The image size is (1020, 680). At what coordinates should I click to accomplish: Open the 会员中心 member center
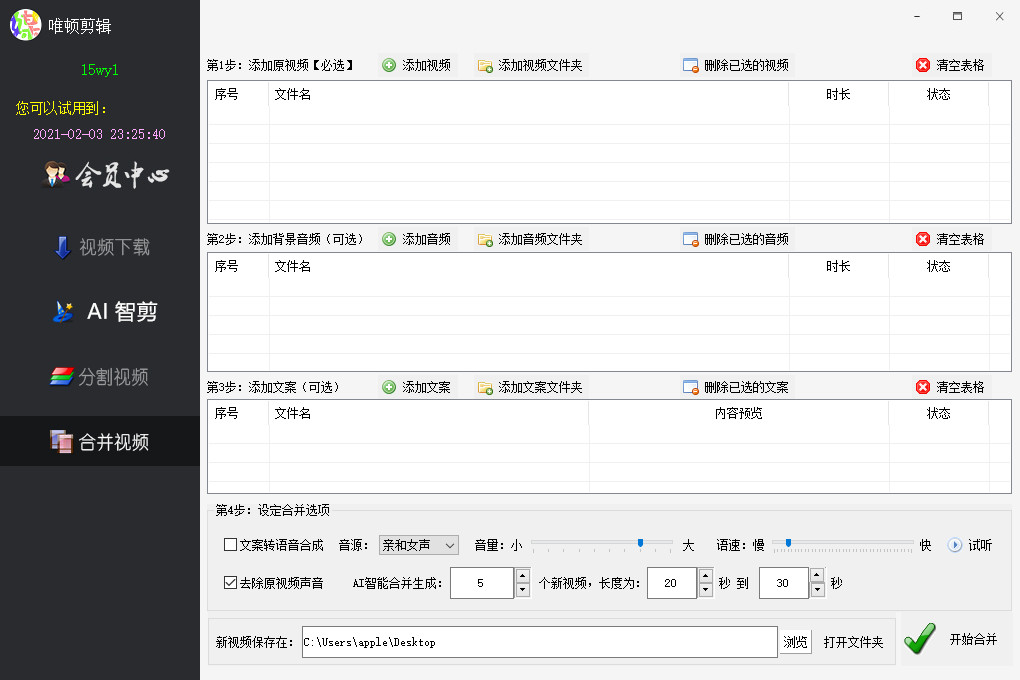(106, 175)
